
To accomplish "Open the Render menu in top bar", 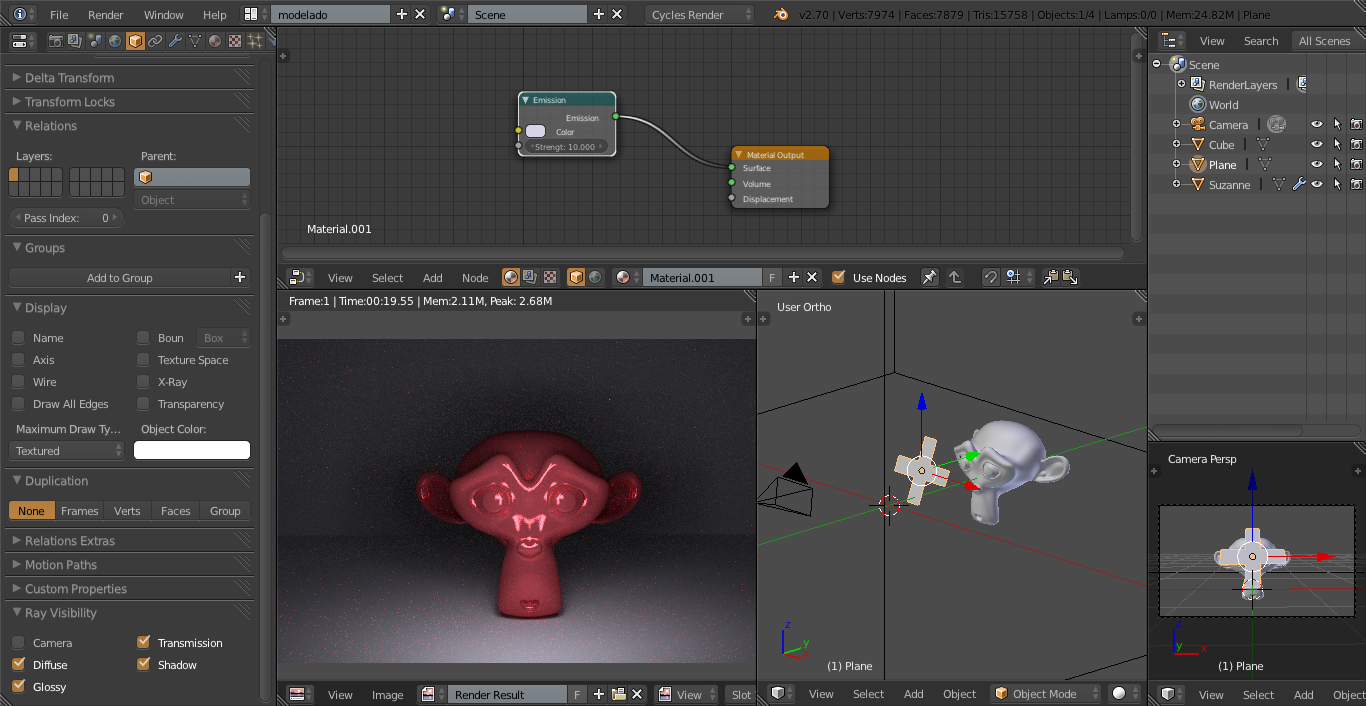I will pos(106,14).
